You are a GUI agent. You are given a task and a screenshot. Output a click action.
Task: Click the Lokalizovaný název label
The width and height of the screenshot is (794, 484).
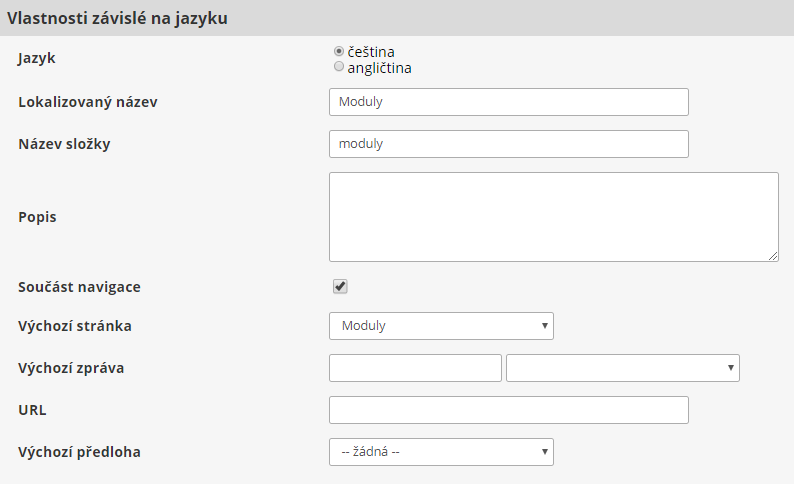[x=88, y=102]
